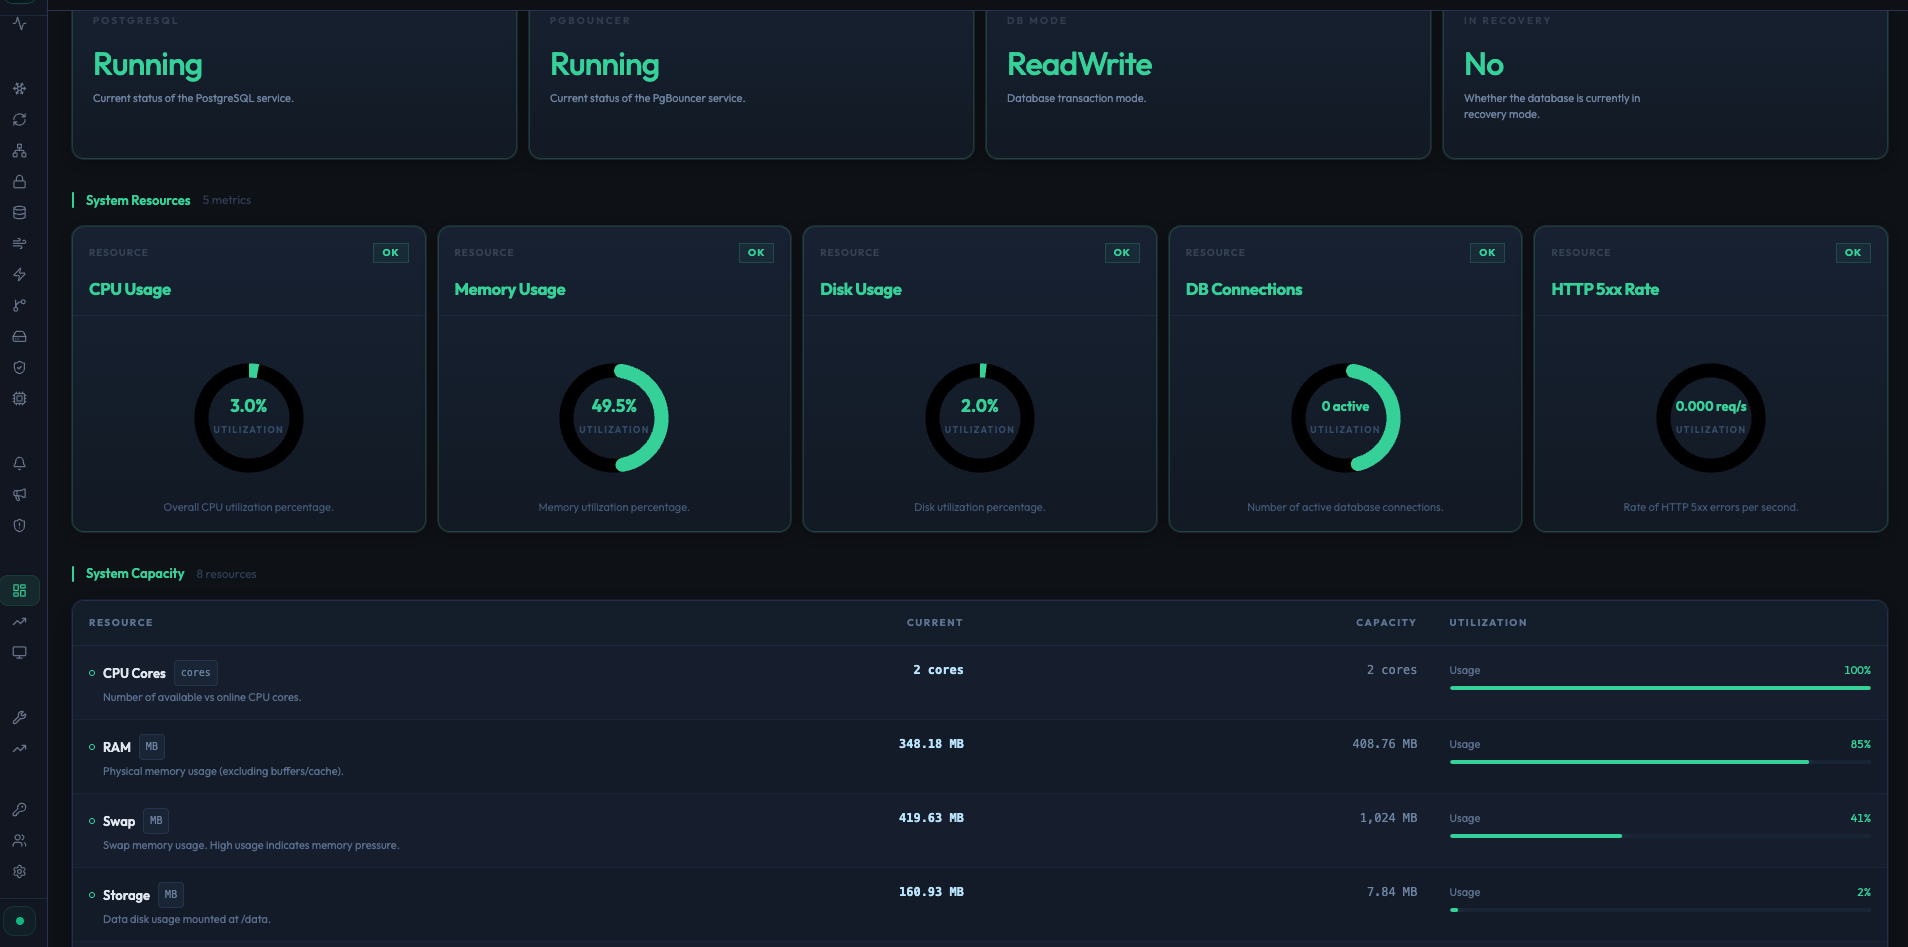1908x947 pixels.
Task: Click the megaphone announcements sidebar icon
Action: (19, 494)
